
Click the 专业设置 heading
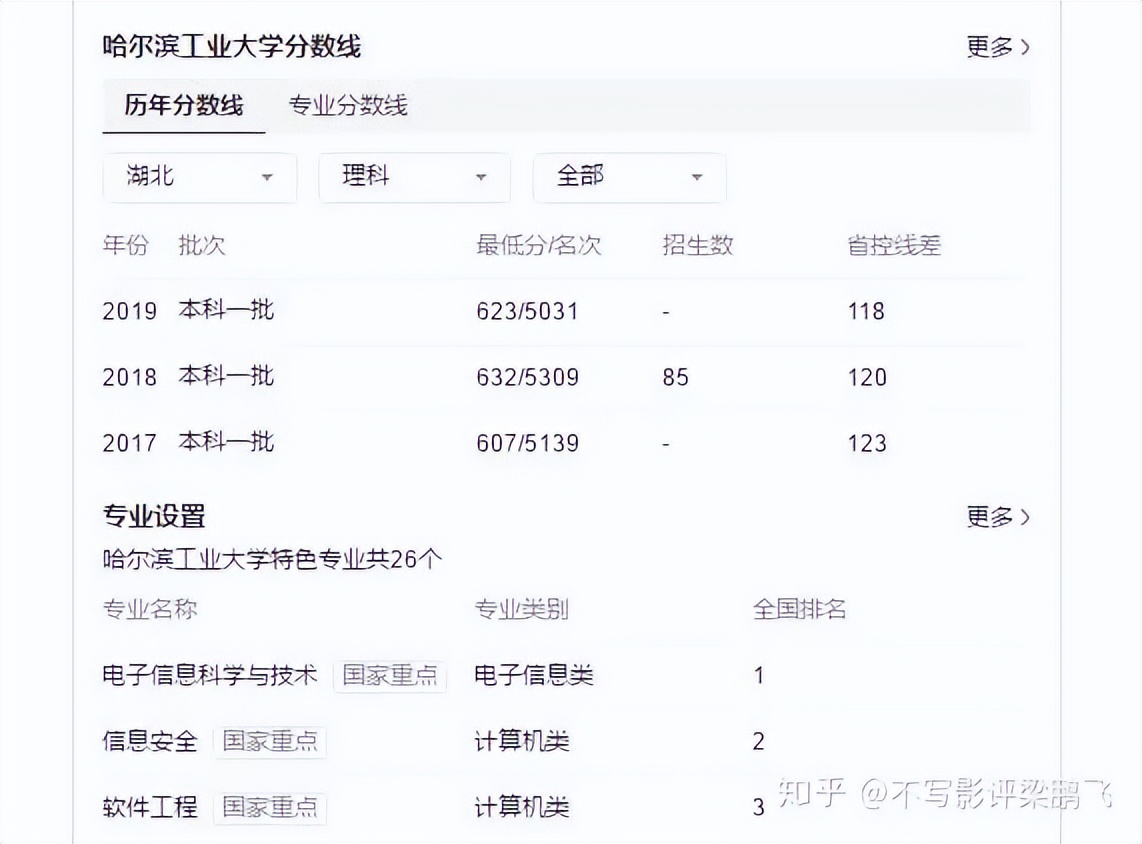154,516
